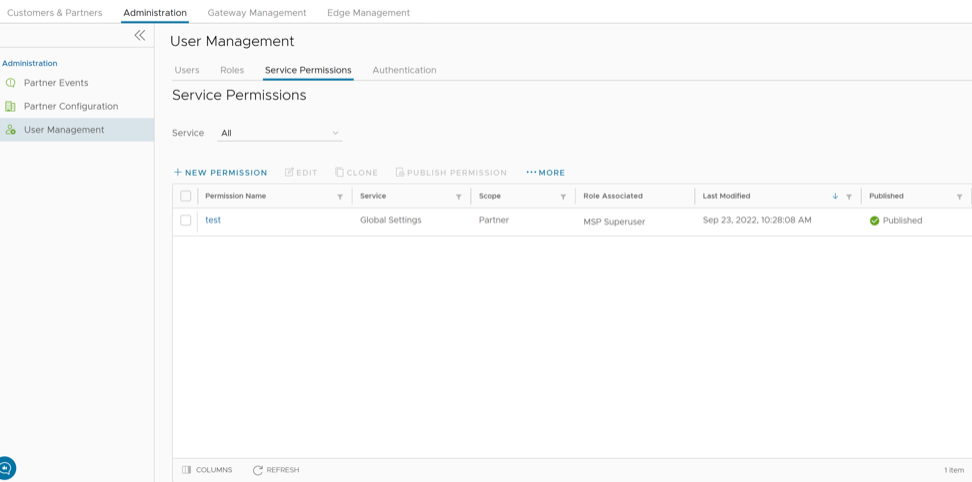Filter the Service column

[x=459, y=197]
